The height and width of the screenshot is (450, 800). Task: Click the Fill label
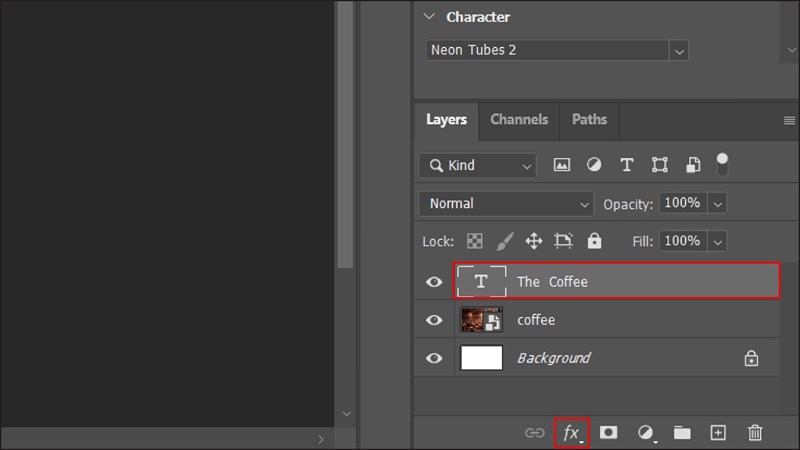pos(642,242)
